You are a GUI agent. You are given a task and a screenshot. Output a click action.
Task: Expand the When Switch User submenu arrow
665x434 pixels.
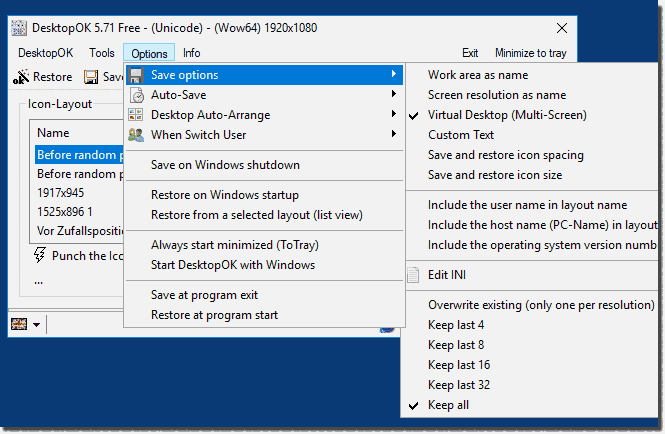pyautogui.click(x=394, y=135)
